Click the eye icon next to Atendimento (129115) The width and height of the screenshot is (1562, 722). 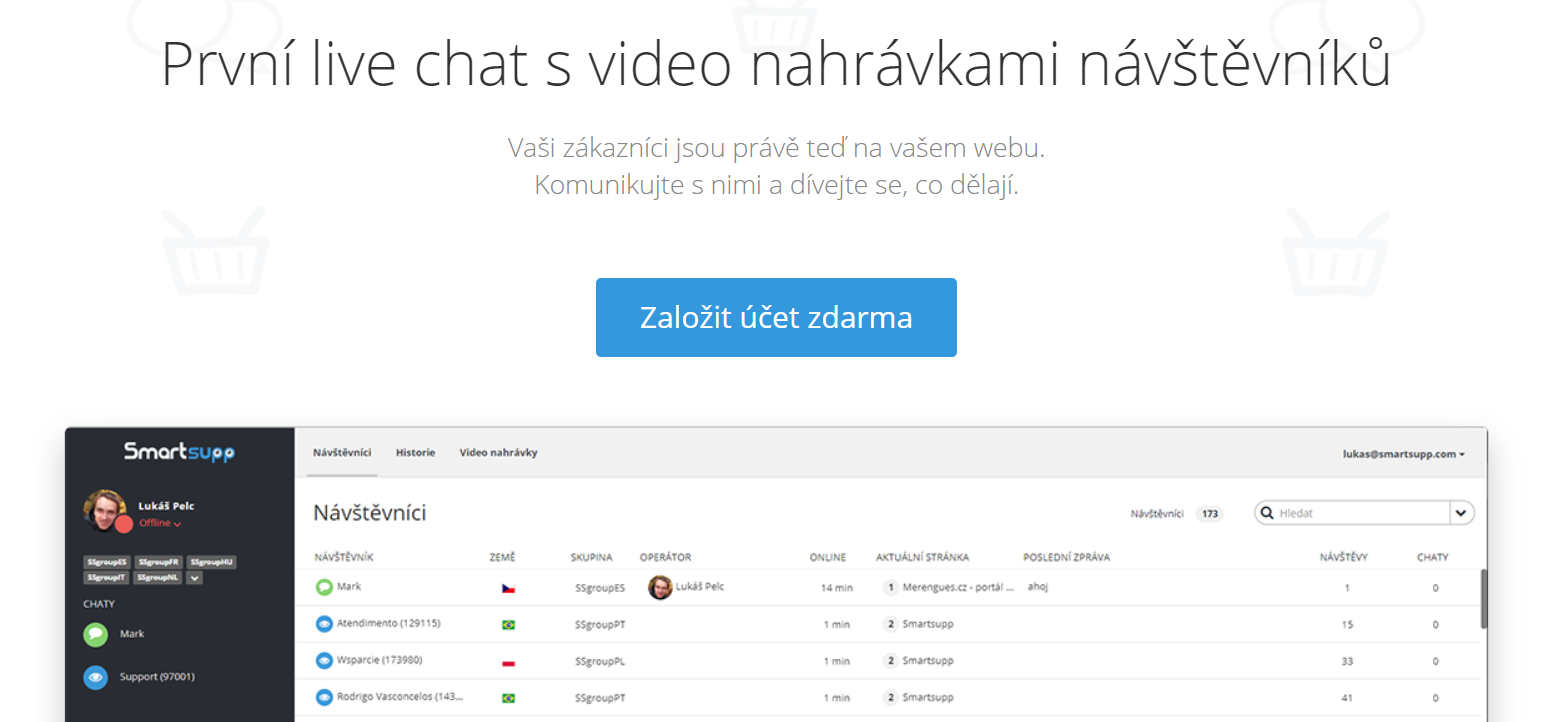324,624
